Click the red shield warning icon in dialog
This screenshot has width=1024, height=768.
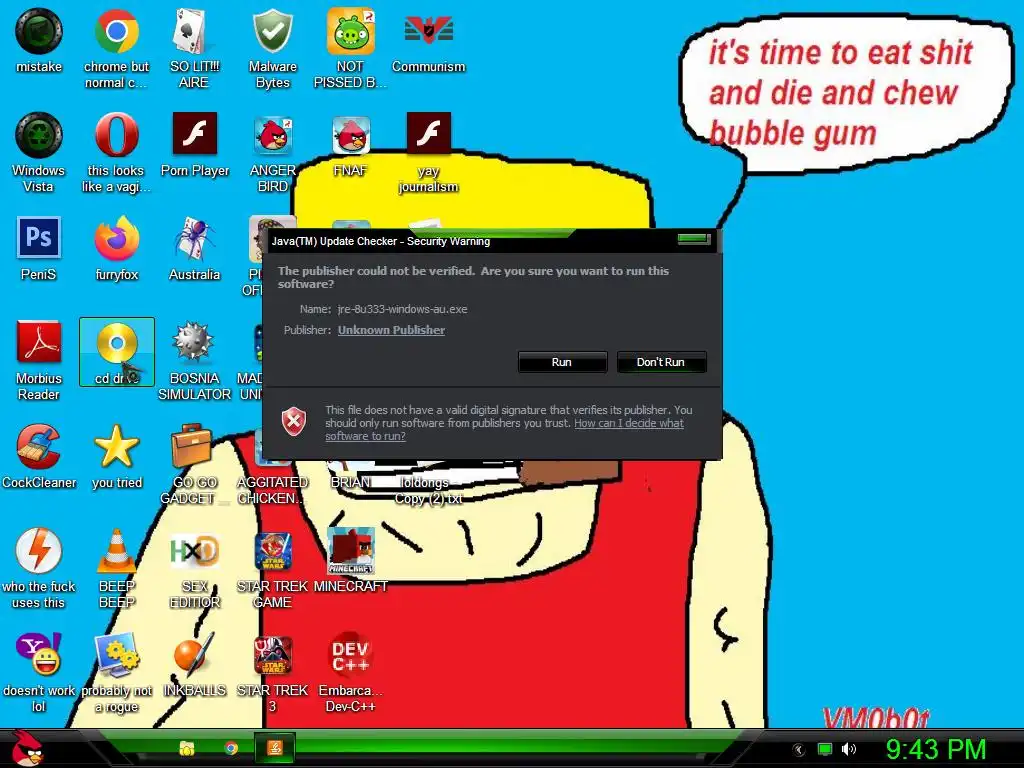coord(294,421)
